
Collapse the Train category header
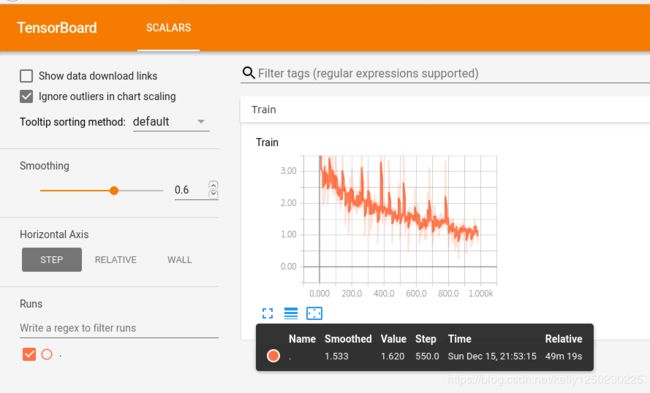pyautogui.click(x=445, y=109)
